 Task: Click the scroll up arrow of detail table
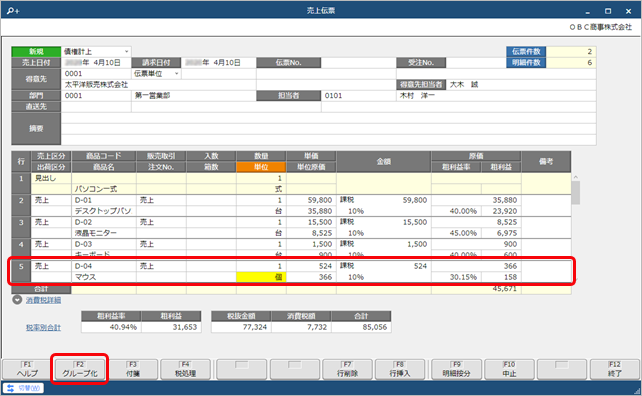pyautogui.click(x=575, y=177)
